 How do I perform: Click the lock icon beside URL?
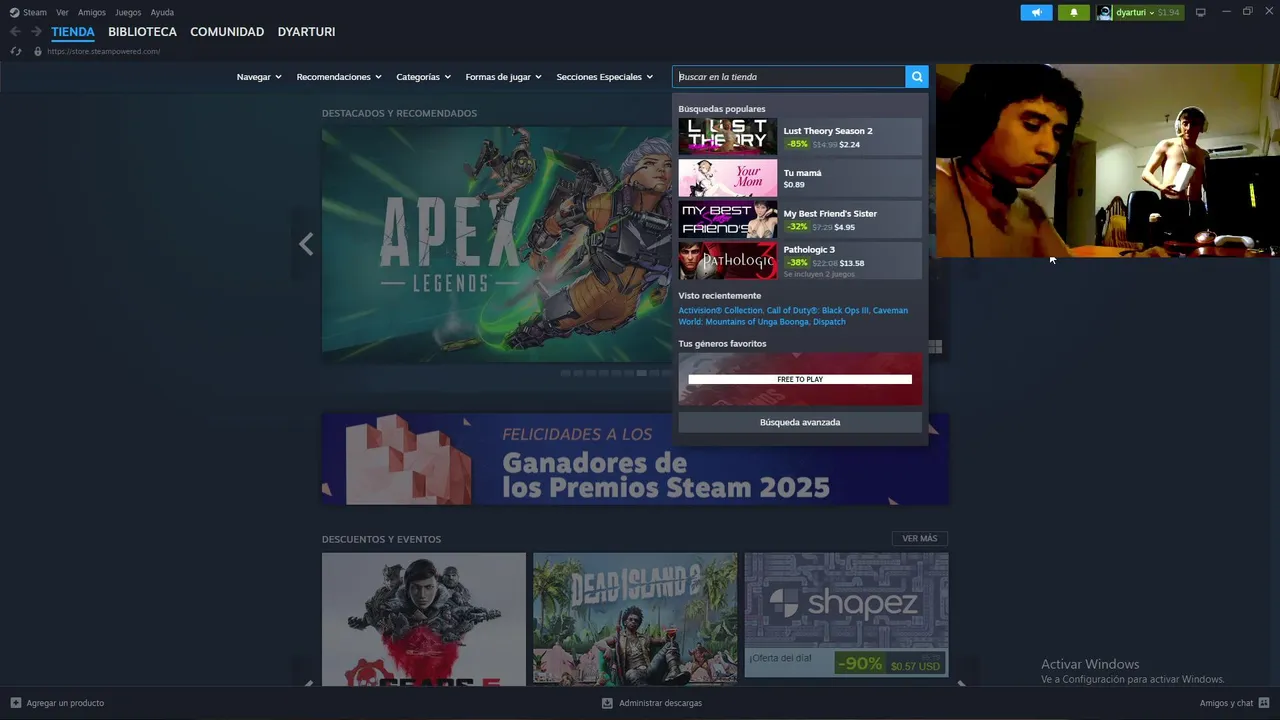38,51
